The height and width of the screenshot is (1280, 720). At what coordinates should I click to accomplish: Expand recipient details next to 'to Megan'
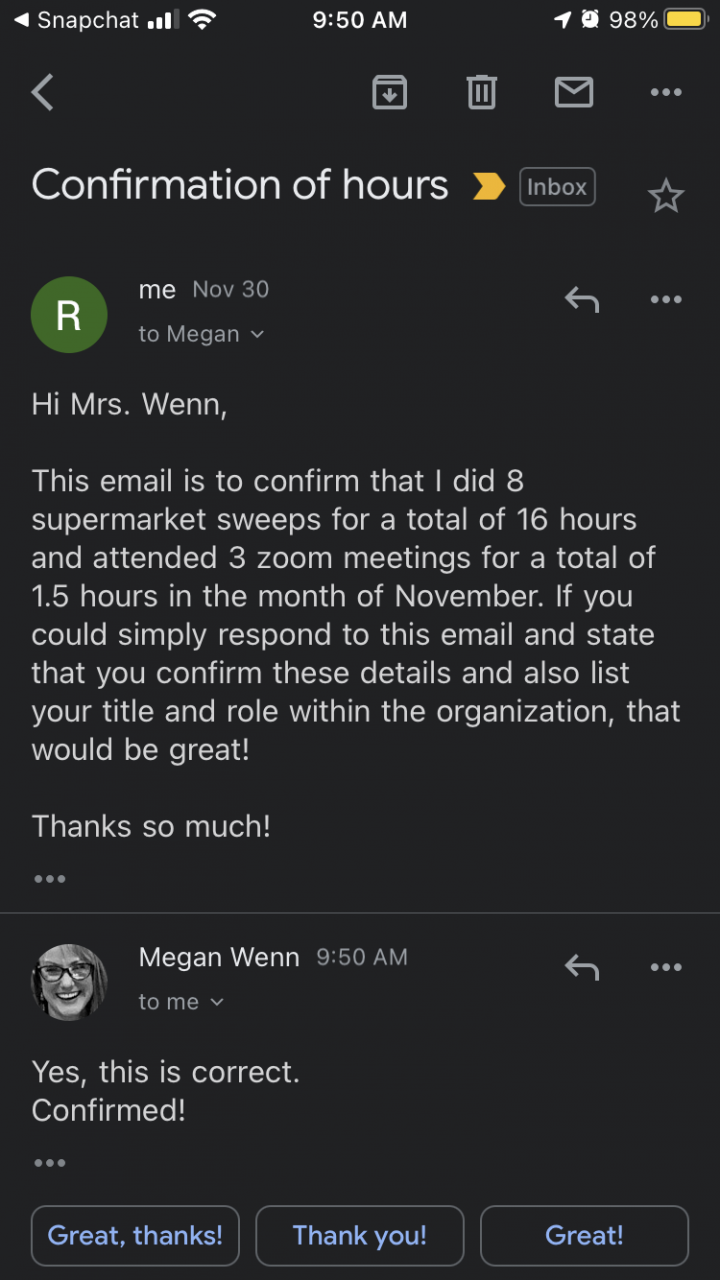tap(257, 335)
